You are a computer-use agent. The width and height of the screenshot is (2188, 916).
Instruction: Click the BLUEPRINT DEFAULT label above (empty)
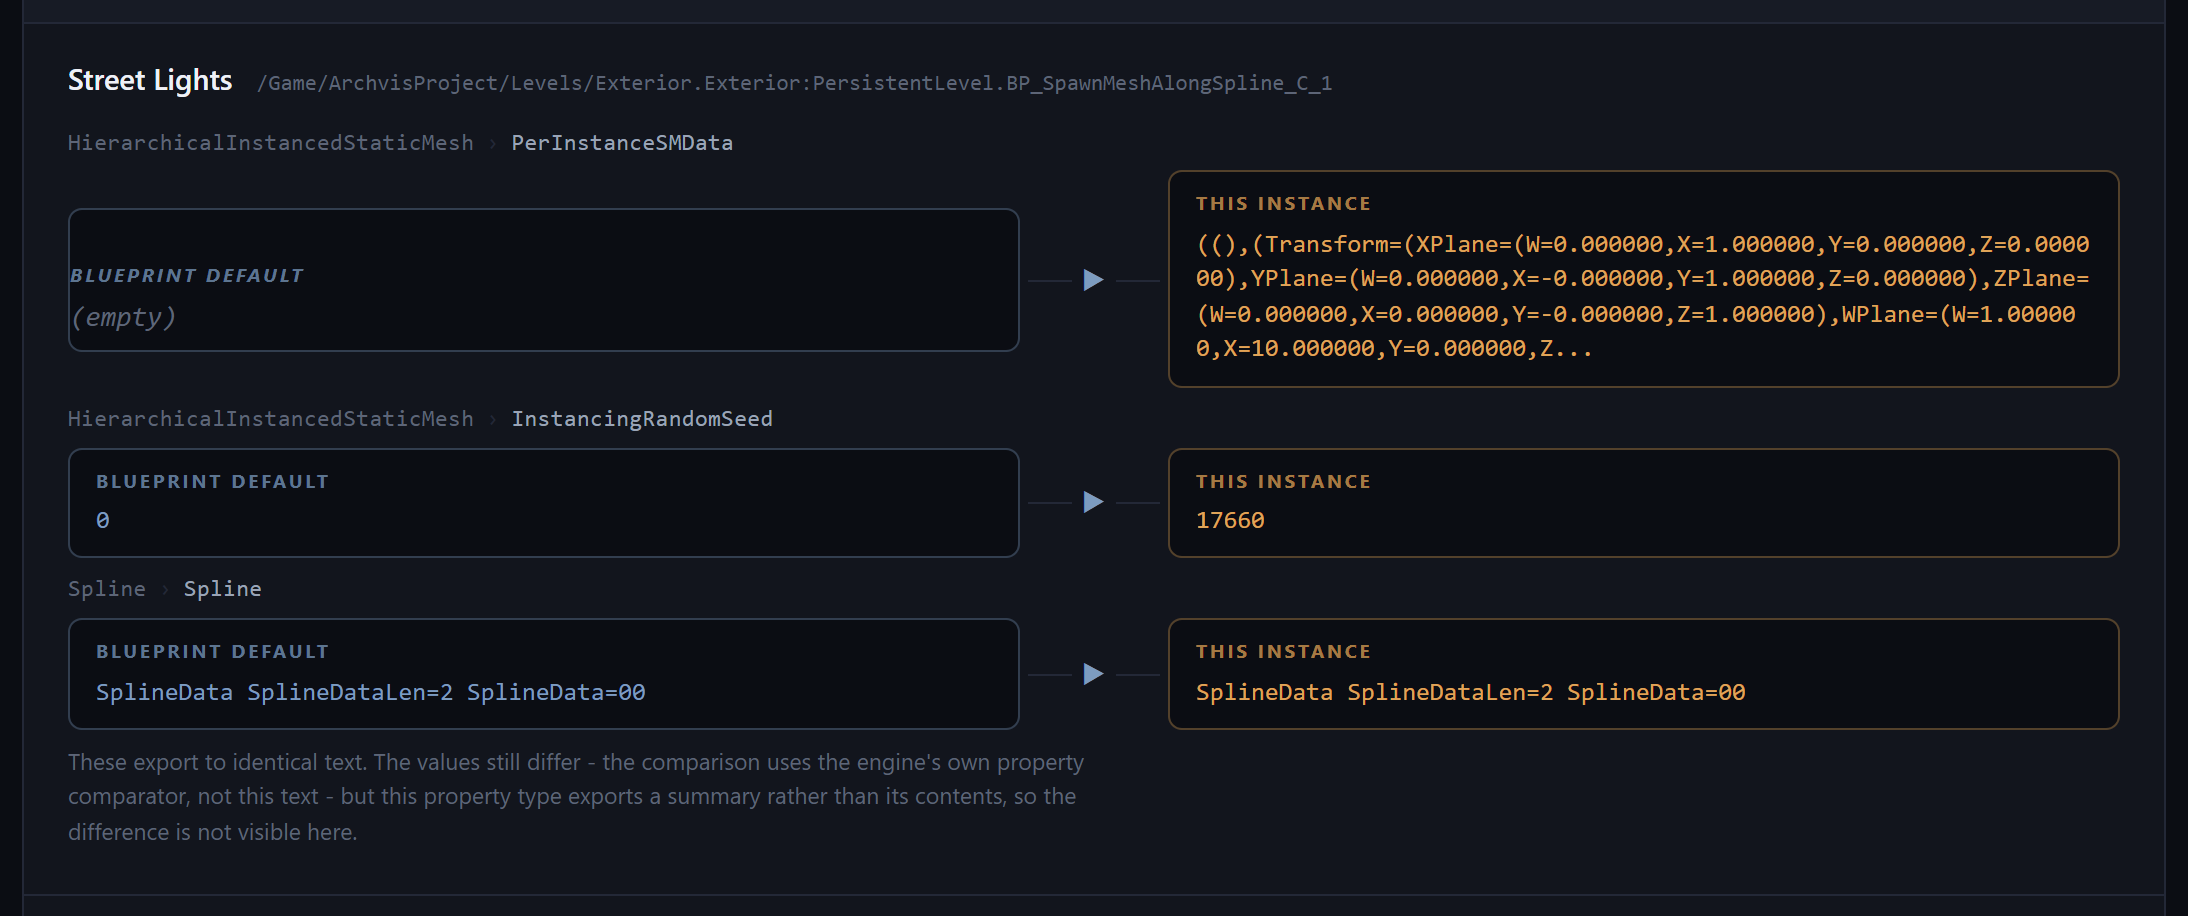187,275
